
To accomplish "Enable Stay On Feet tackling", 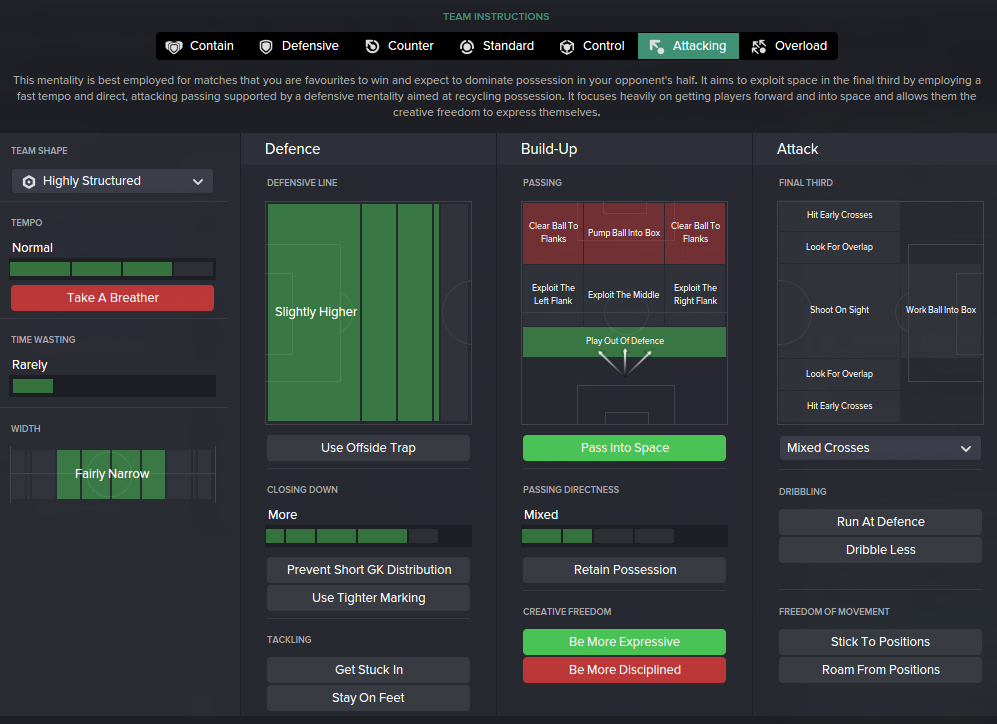I will pyautogui.click(x=368, y=697).
